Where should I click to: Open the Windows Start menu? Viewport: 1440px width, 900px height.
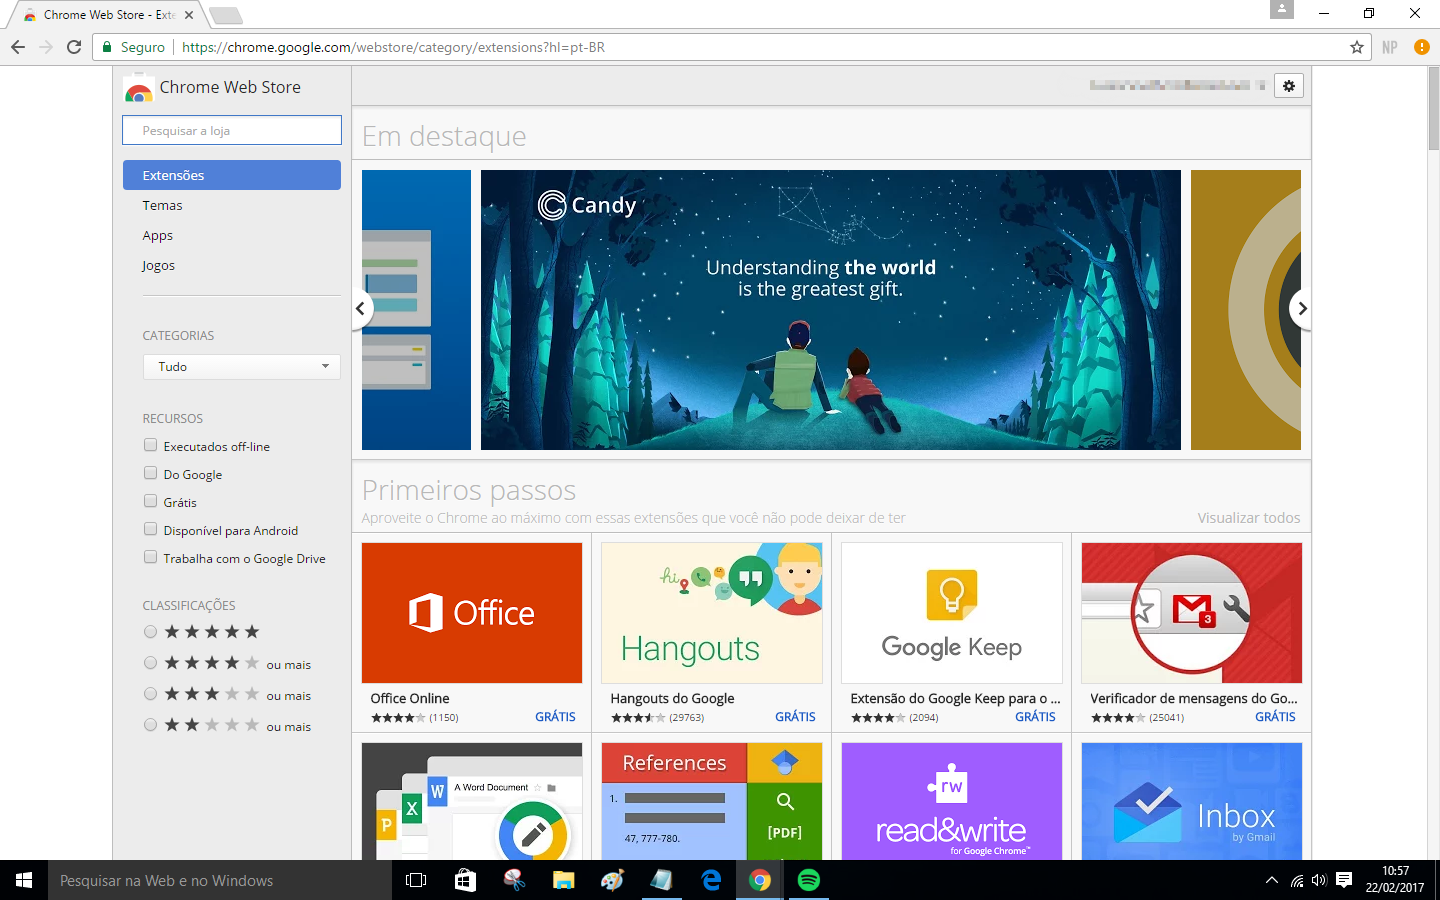(x=24, y=880)
